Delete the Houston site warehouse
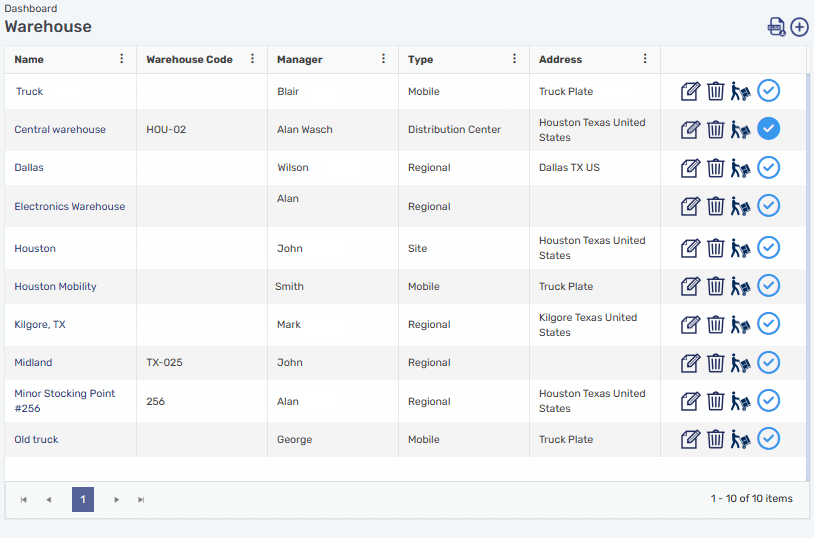The height and width of the screenshot is (538, 814). (x=715, y=248)
